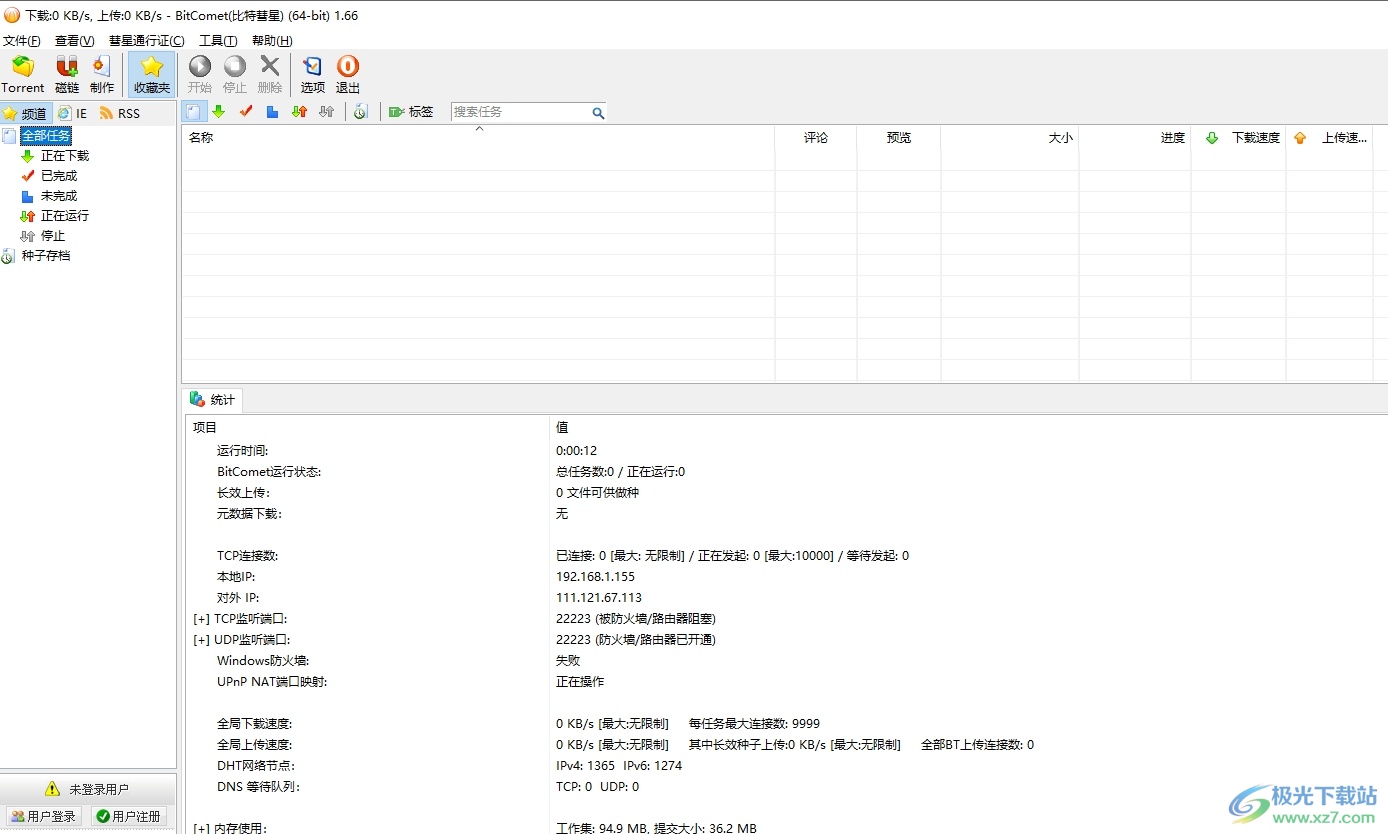Open the 彗星通行证(C) menu
This screenshot has height=834, width=1388.
[146, 41]
